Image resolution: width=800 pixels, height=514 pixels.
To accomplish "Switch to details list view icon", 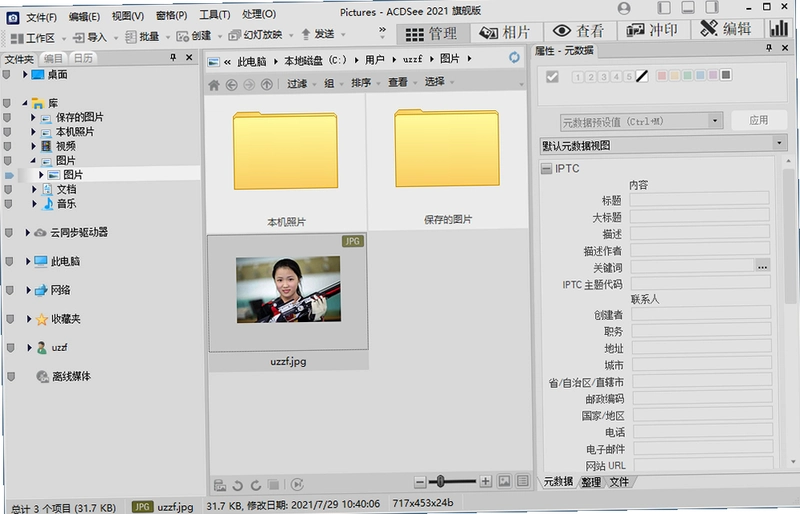I will click(522, 481).
